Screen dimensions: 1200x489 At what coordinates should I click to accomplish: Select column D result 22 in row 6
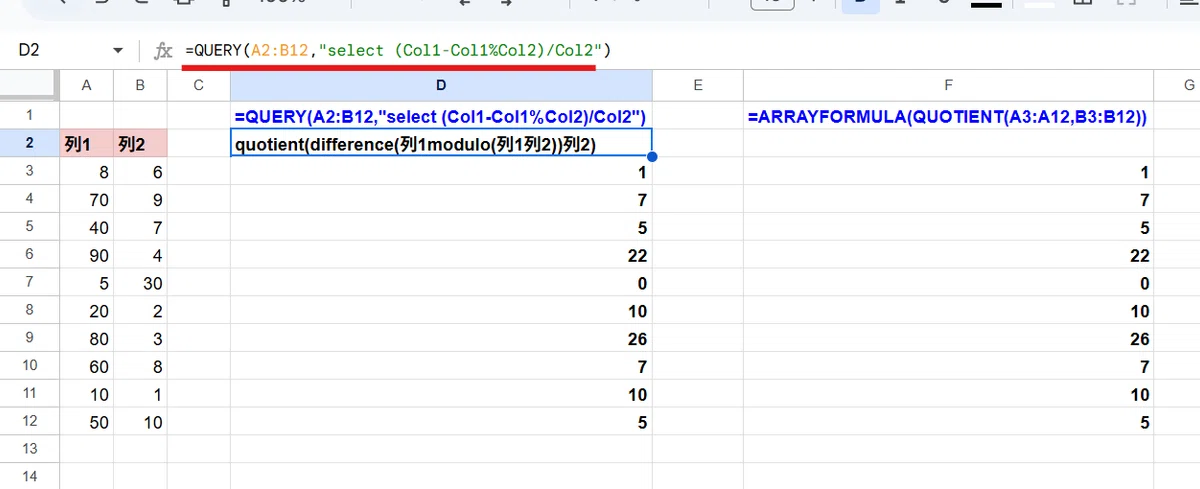(x=441, y=255)
